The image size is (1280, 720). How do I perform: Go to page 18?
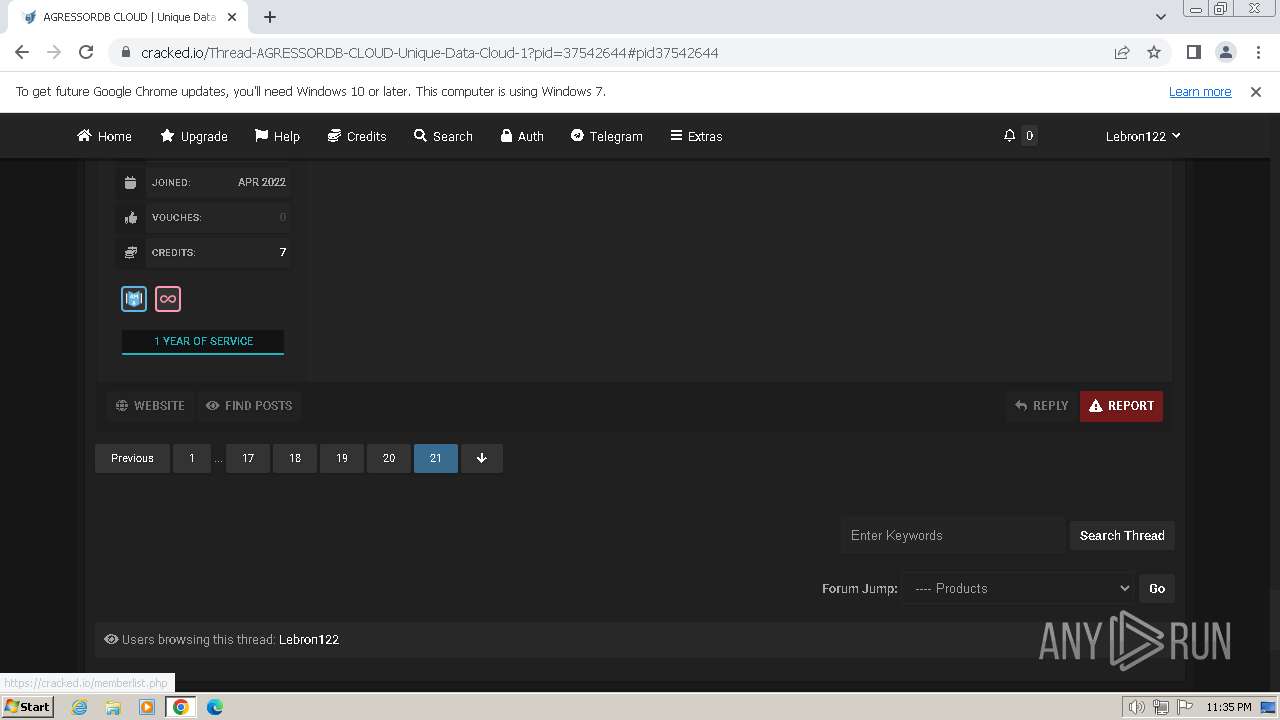[x=295, y=458]
